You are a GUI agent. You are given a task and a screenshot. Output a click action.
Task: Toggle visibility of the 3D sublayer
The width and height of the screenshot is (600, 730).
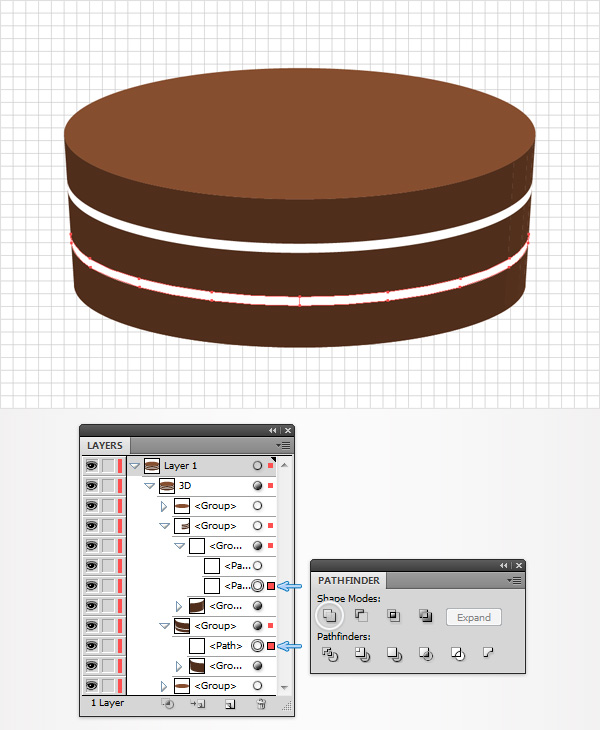coord(92,486)
